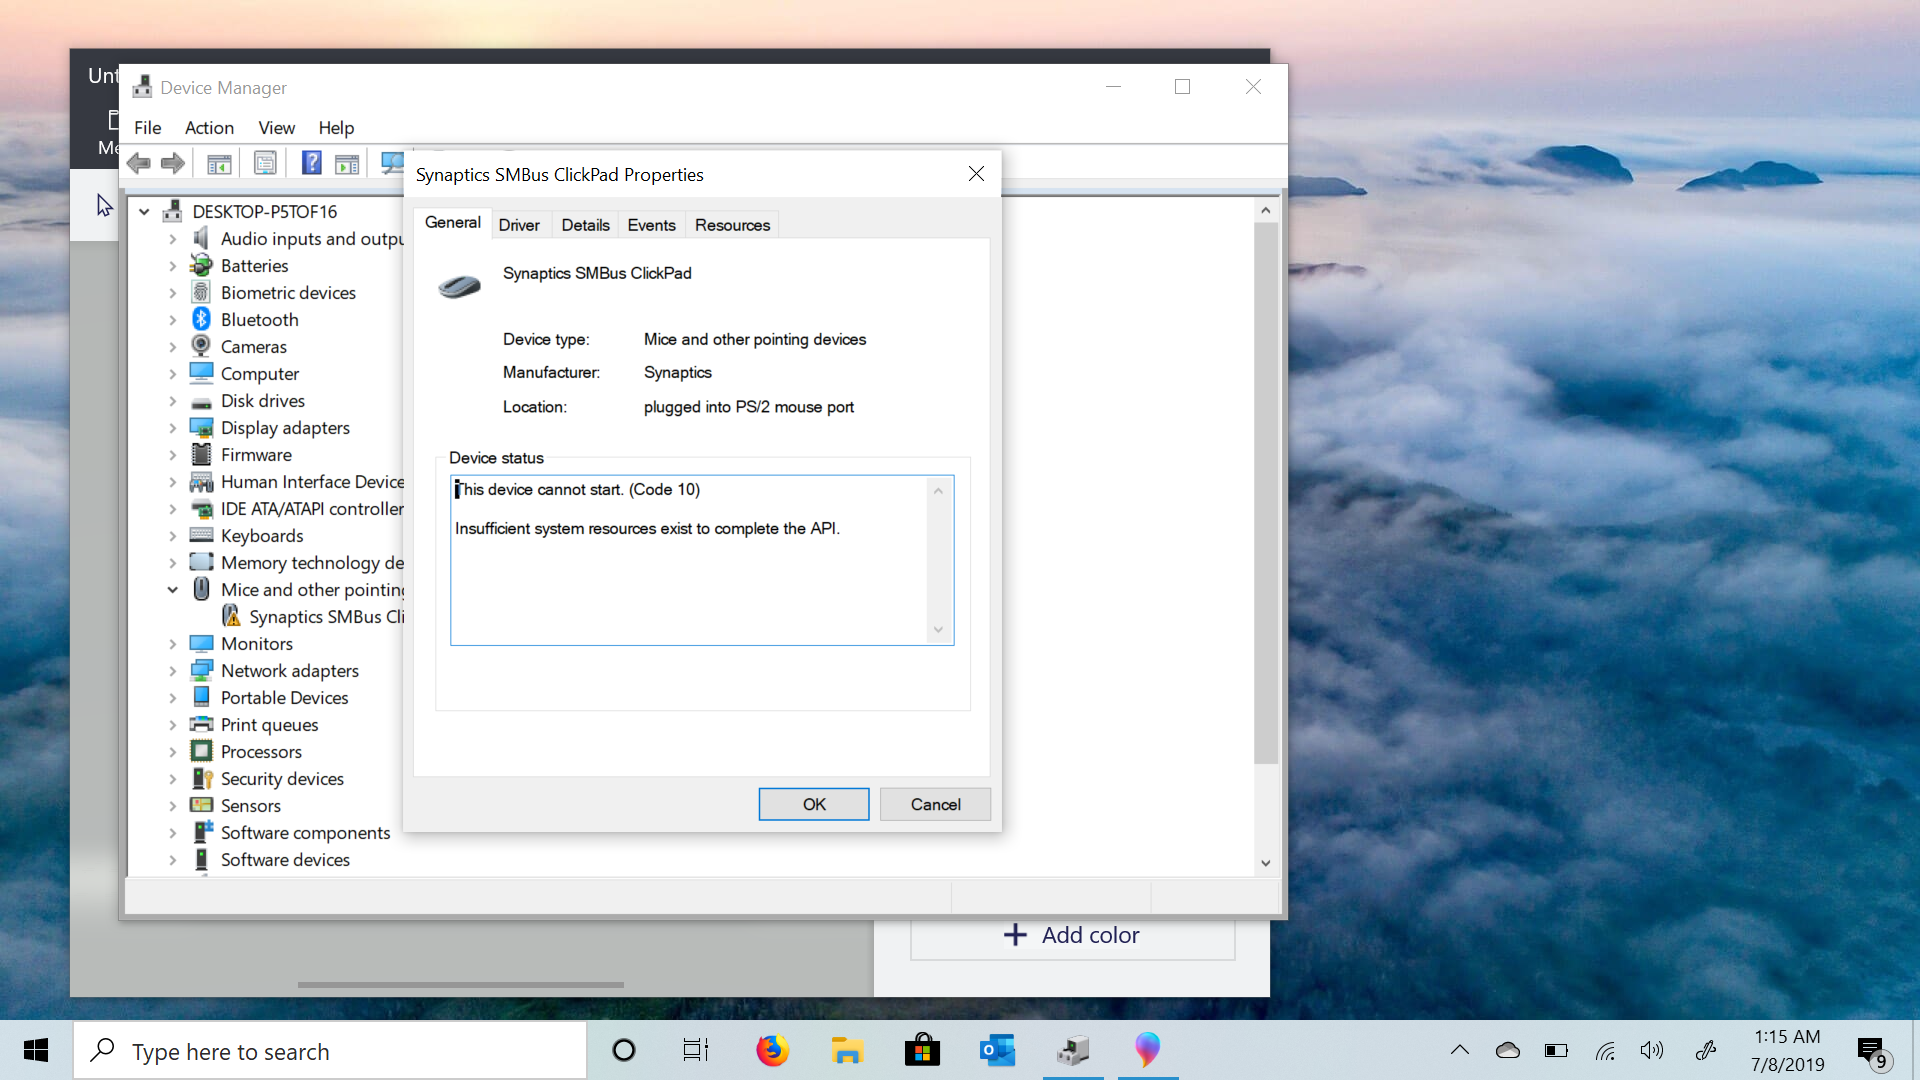Image resolution: width=1920 pixels, height=1080 pixels.
Task: Click the action pane toolbar icon next to Help
Action: [347, 163]
